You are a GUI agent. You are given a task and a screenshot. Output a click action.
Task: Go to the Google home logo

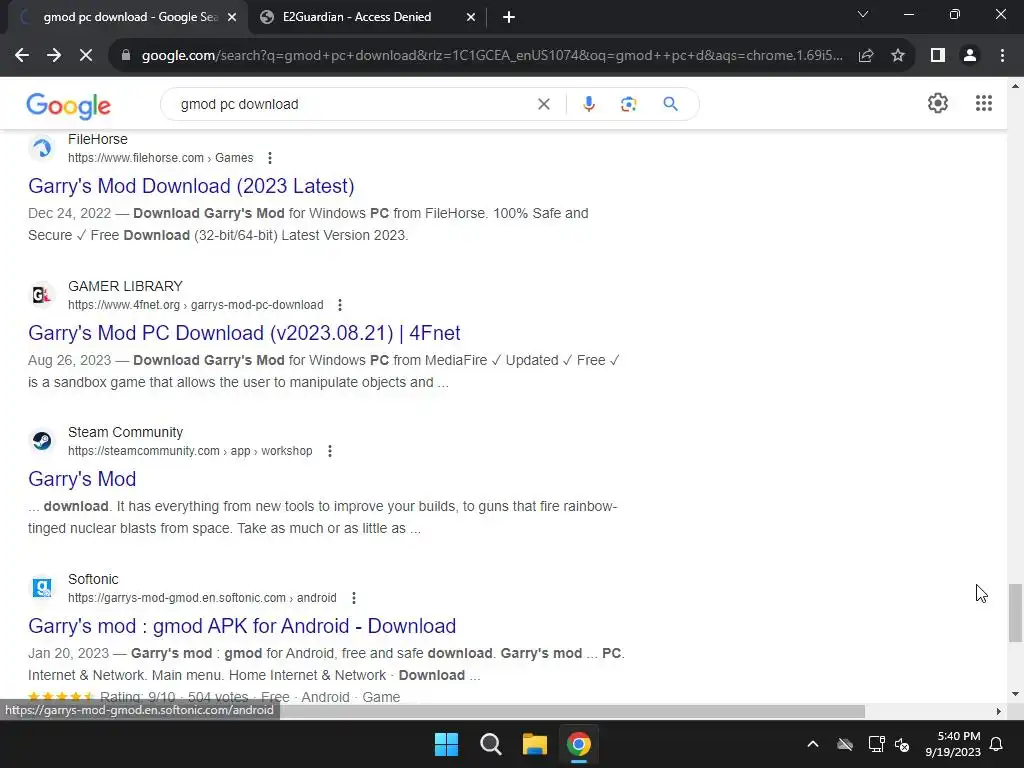pyautogui.click(x=69, y=106)
